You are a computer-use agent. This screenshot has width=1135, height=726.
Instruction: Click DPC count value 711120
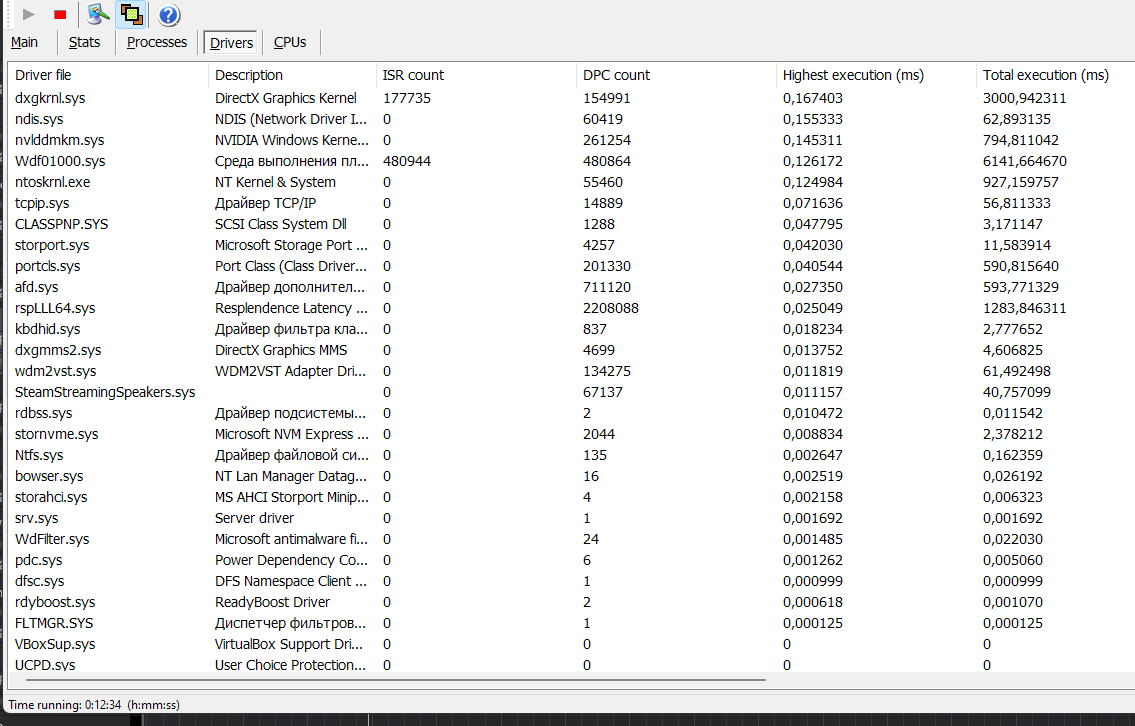coord(607,287)
